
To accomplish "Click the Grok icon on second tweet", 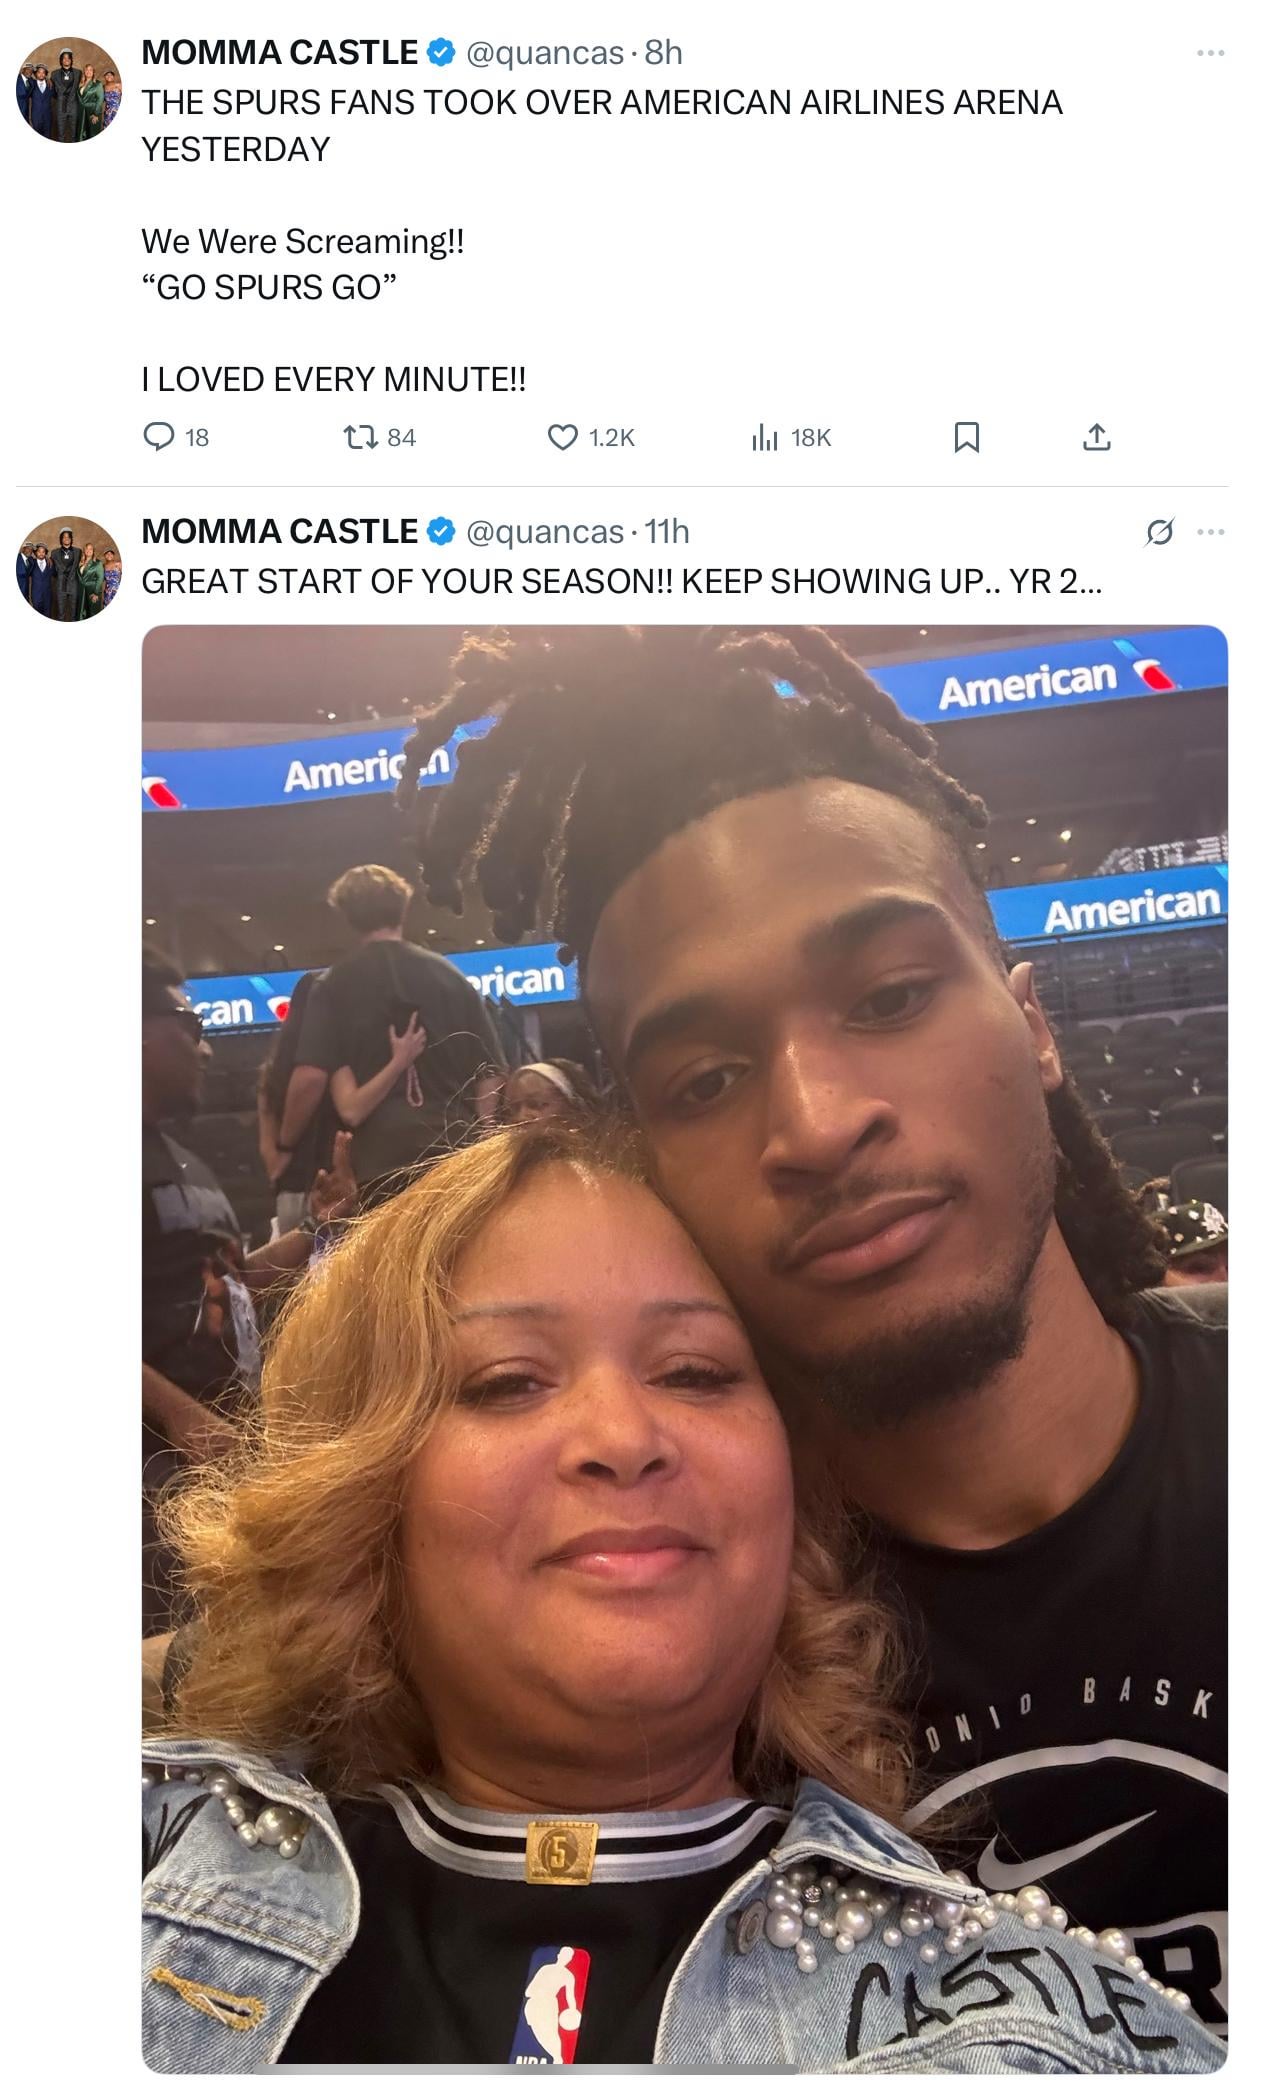I will click(x=1159, y=533).
